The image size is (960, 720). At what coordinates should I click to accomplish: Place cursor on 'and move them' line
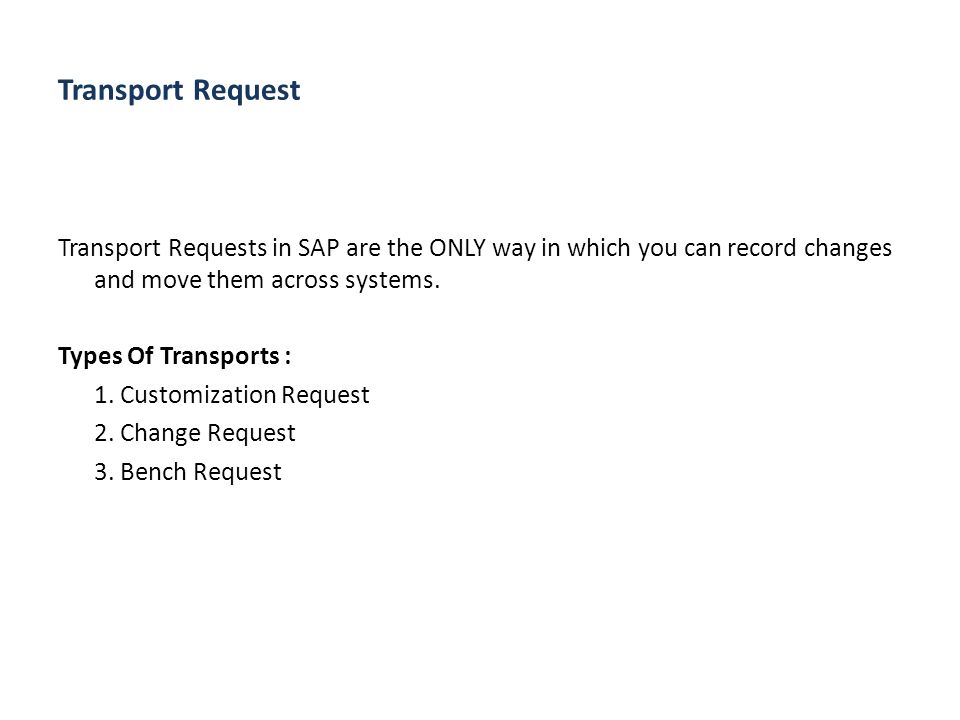pyautogui.click(x=267, y=280)
